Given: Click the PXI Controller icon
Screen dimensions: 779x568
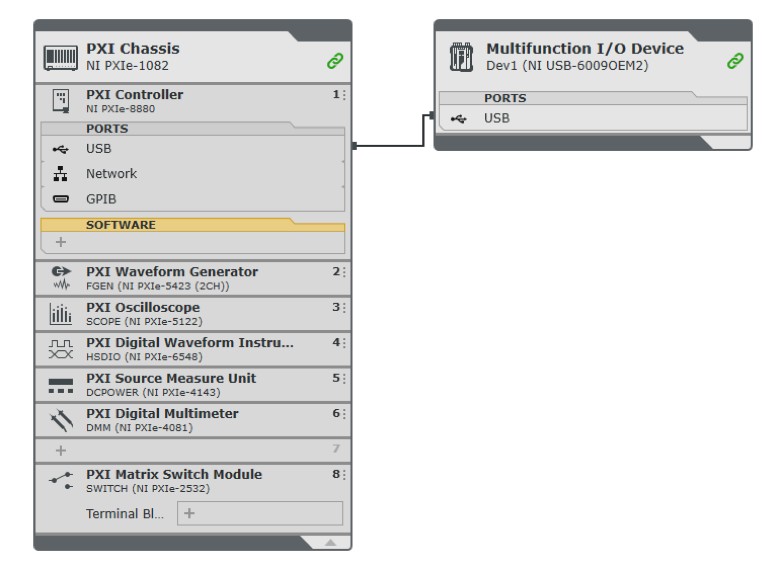Looking at the screenshot, I should [x=61, y=101].
